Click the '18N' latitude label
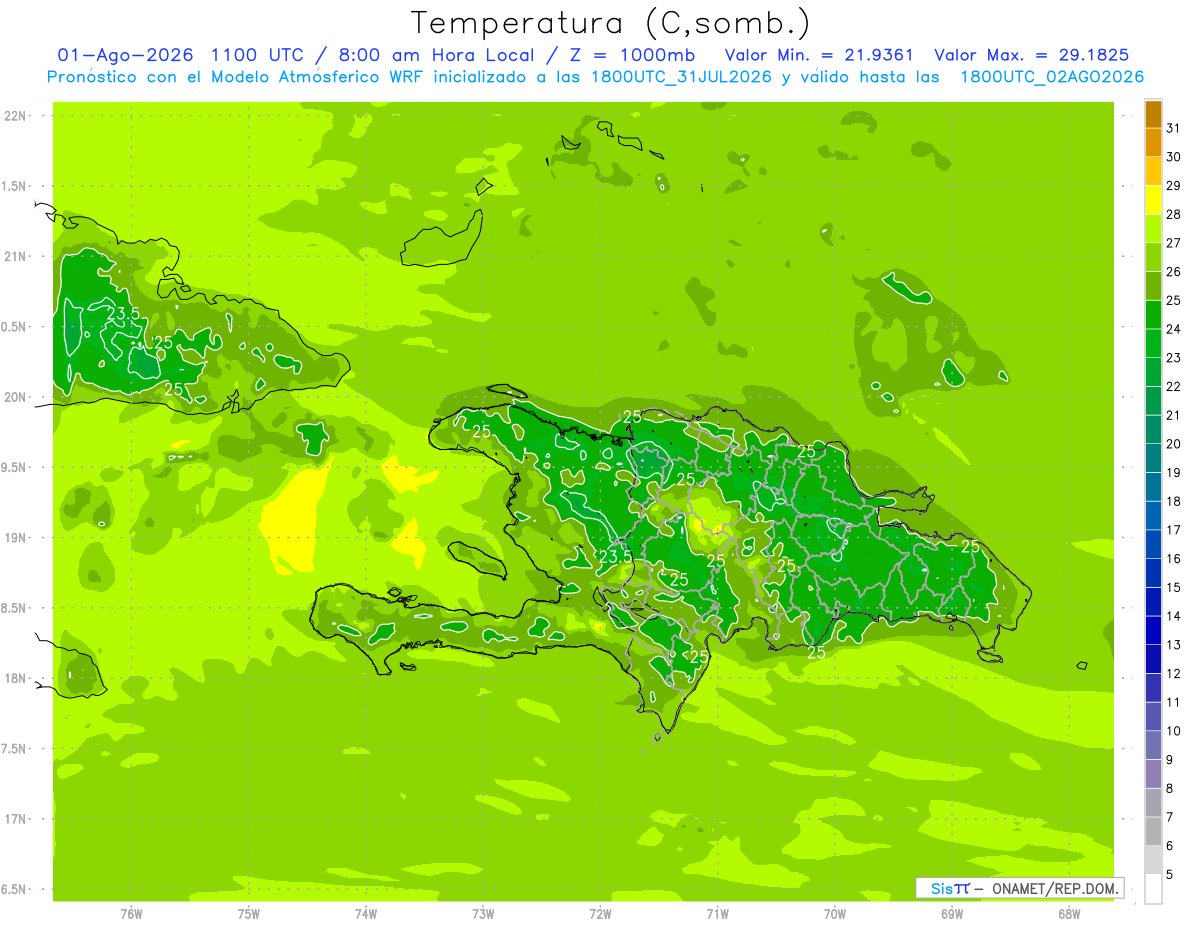The width and height of the screenshot is (1200, 927). click(14, 678)
